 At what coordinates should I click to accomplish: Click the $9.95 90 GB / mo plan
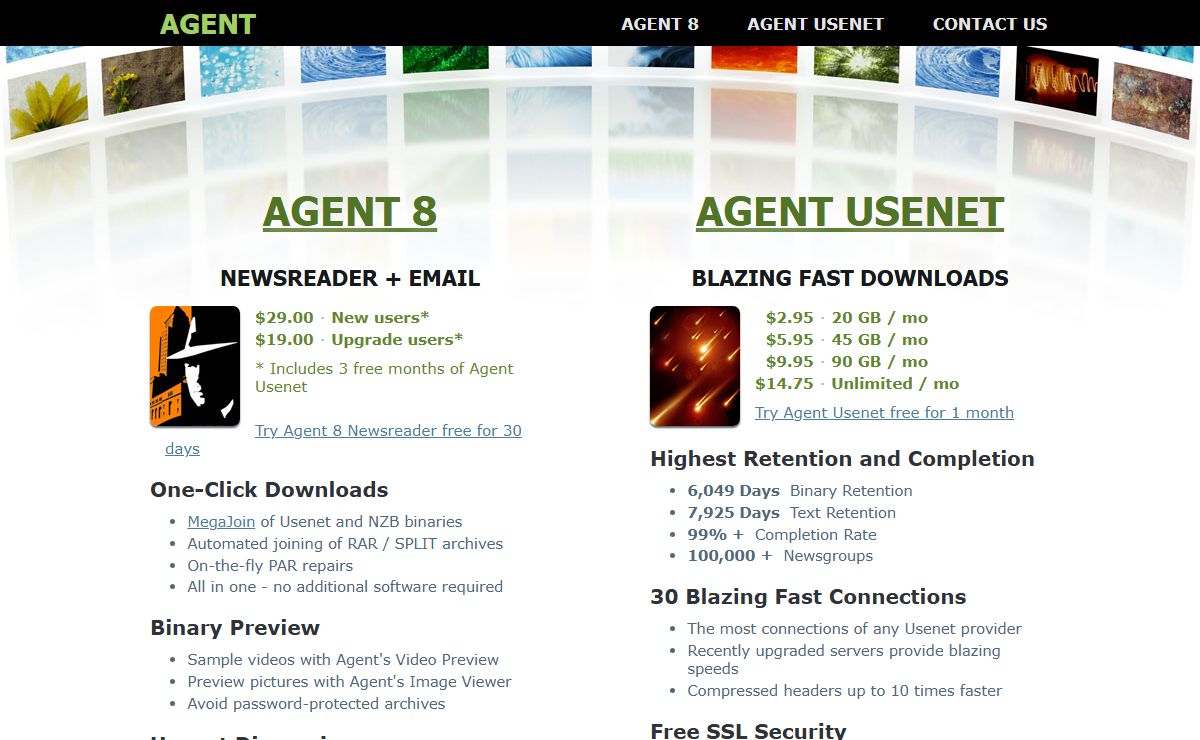coord(847,362)
